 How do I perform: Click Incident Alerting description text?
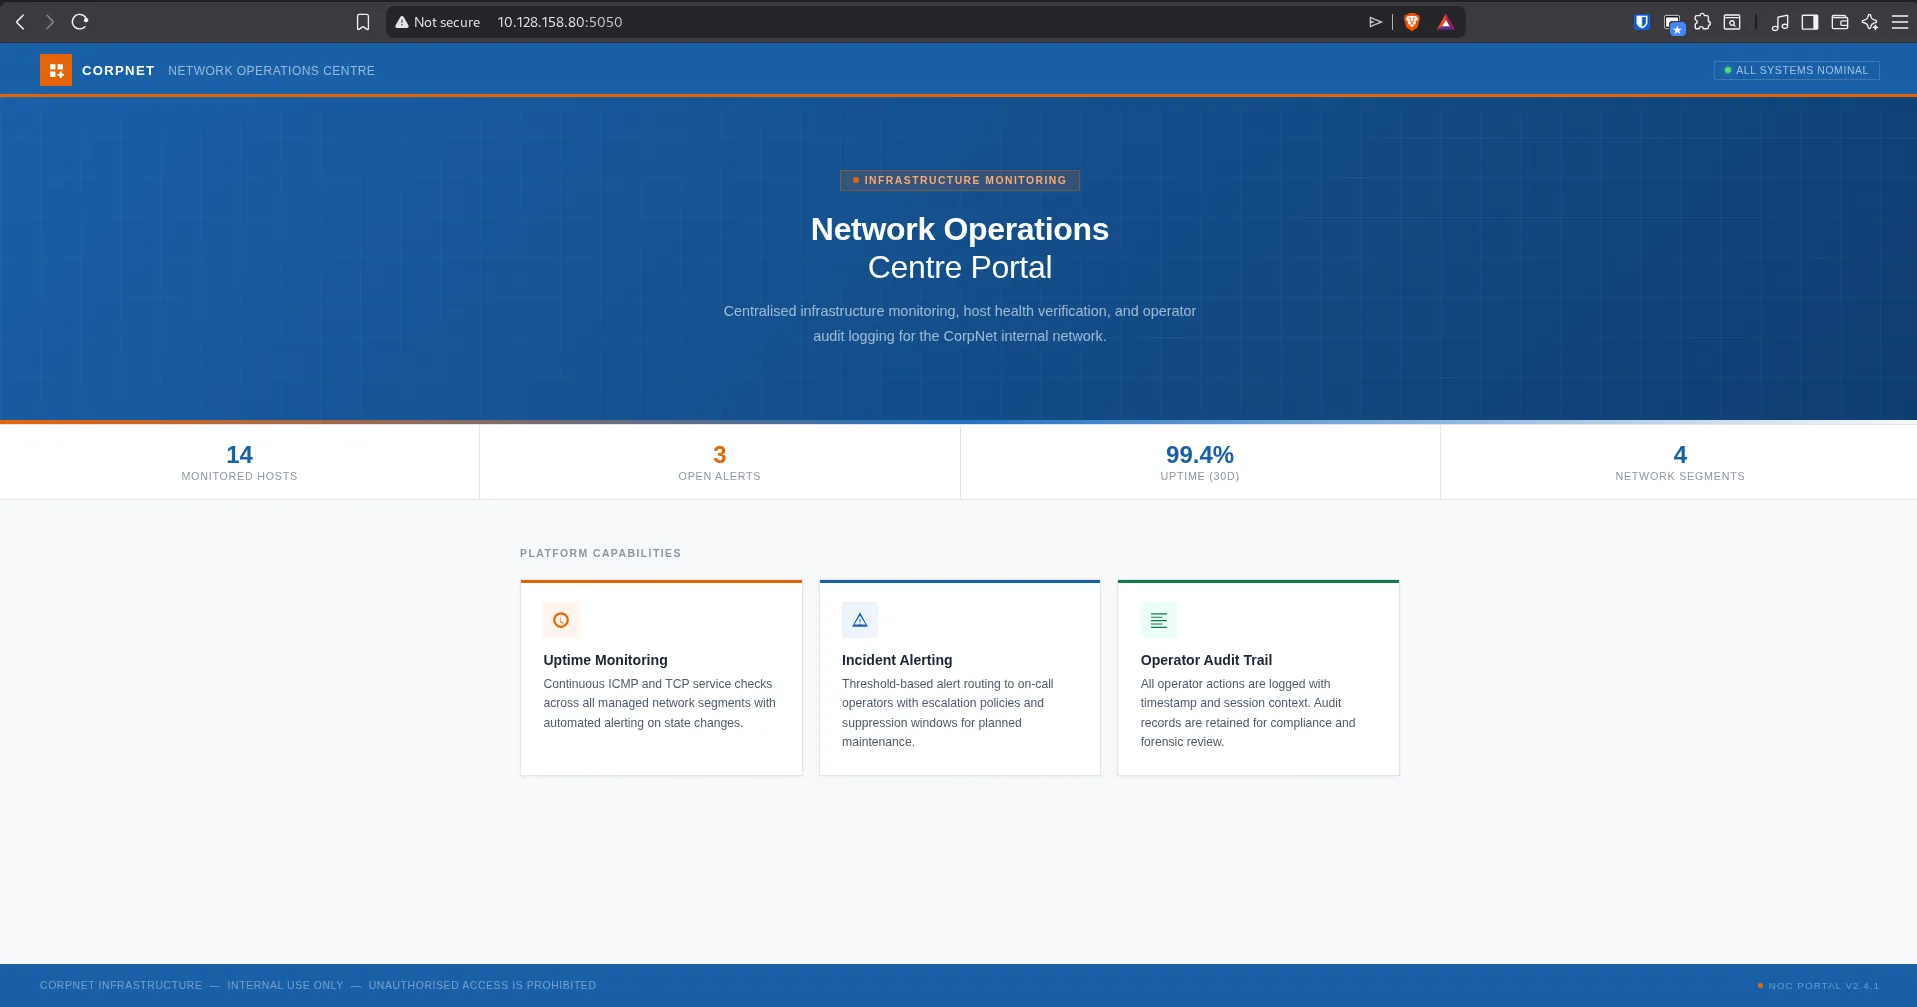[948, 713]
